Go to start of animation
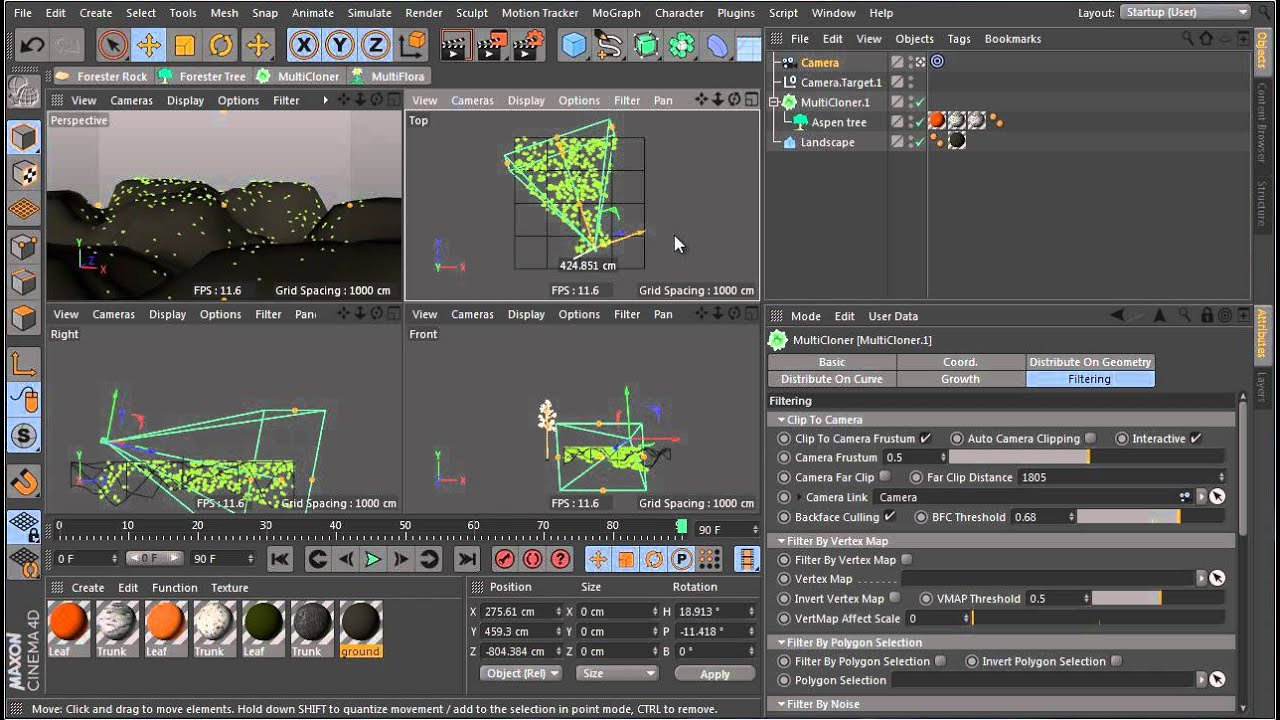 pyautogui.click(x=280, y=559)
